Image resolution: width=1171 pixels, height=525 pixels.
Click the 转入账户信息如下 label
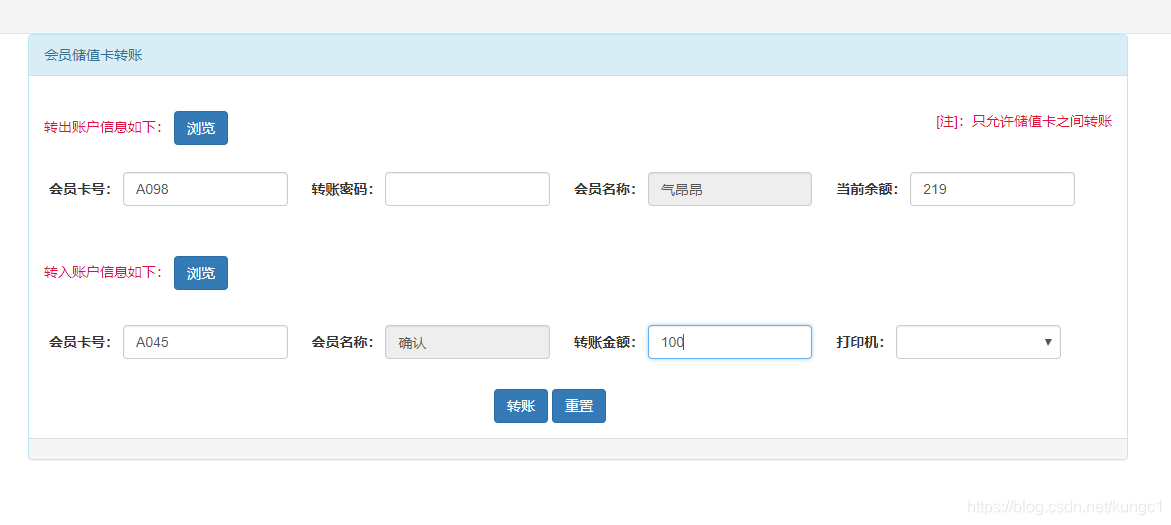click(103, 272)
